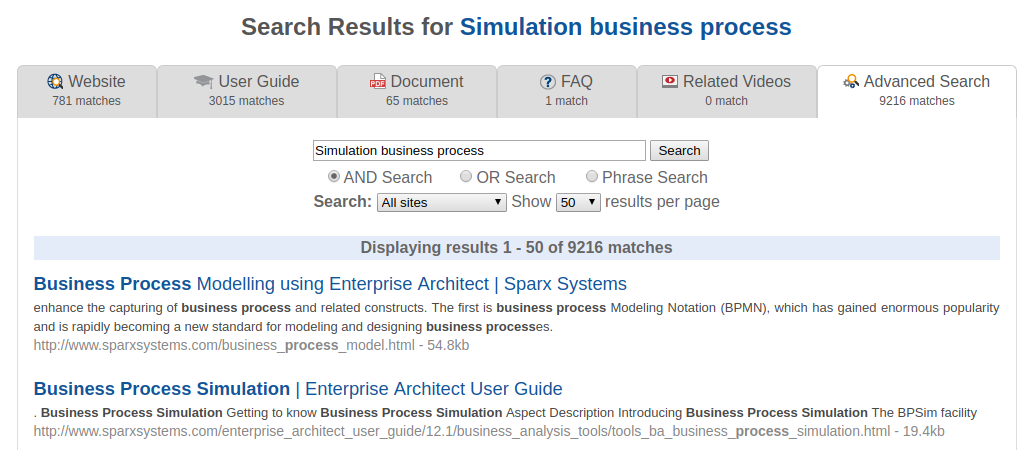Open Business Process Simulation User Guide link

pos(298,389)
